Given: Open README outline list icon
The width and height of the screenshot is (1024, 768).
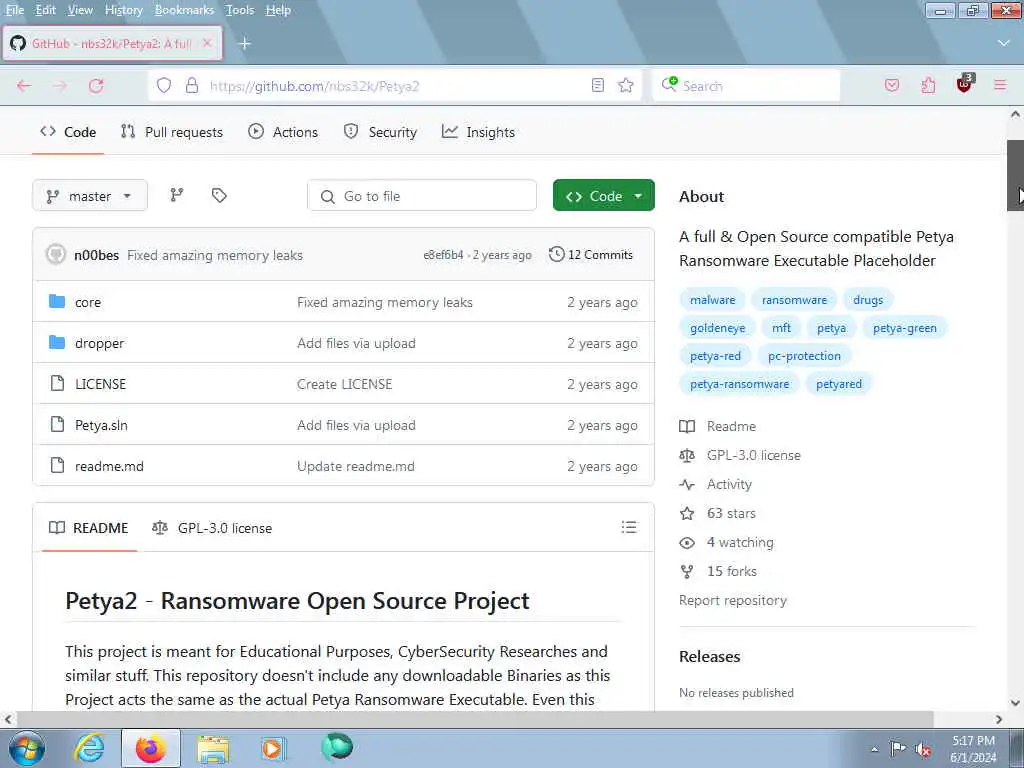Looking at the screenshot, I should click(x=629, y=527).
